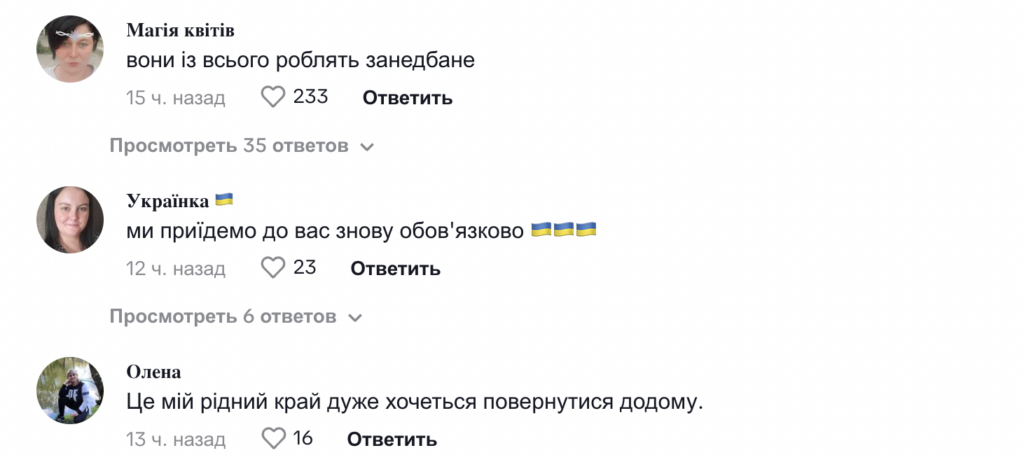Expand "Просмотреть 6 ответов" replies

tap(235, 317)
